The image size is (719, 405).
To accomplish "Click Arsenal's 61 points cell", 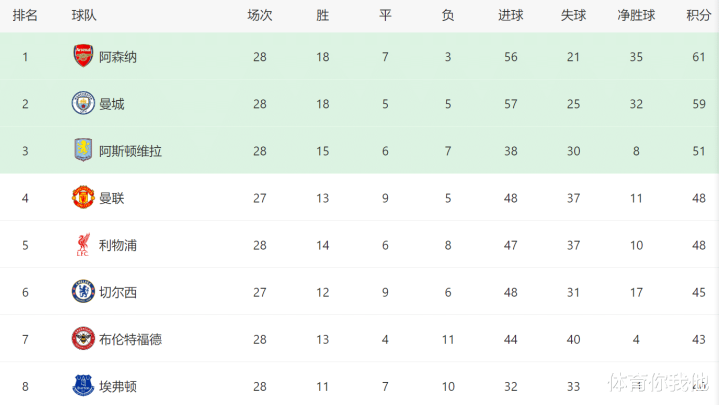I will tap(698, 57).
